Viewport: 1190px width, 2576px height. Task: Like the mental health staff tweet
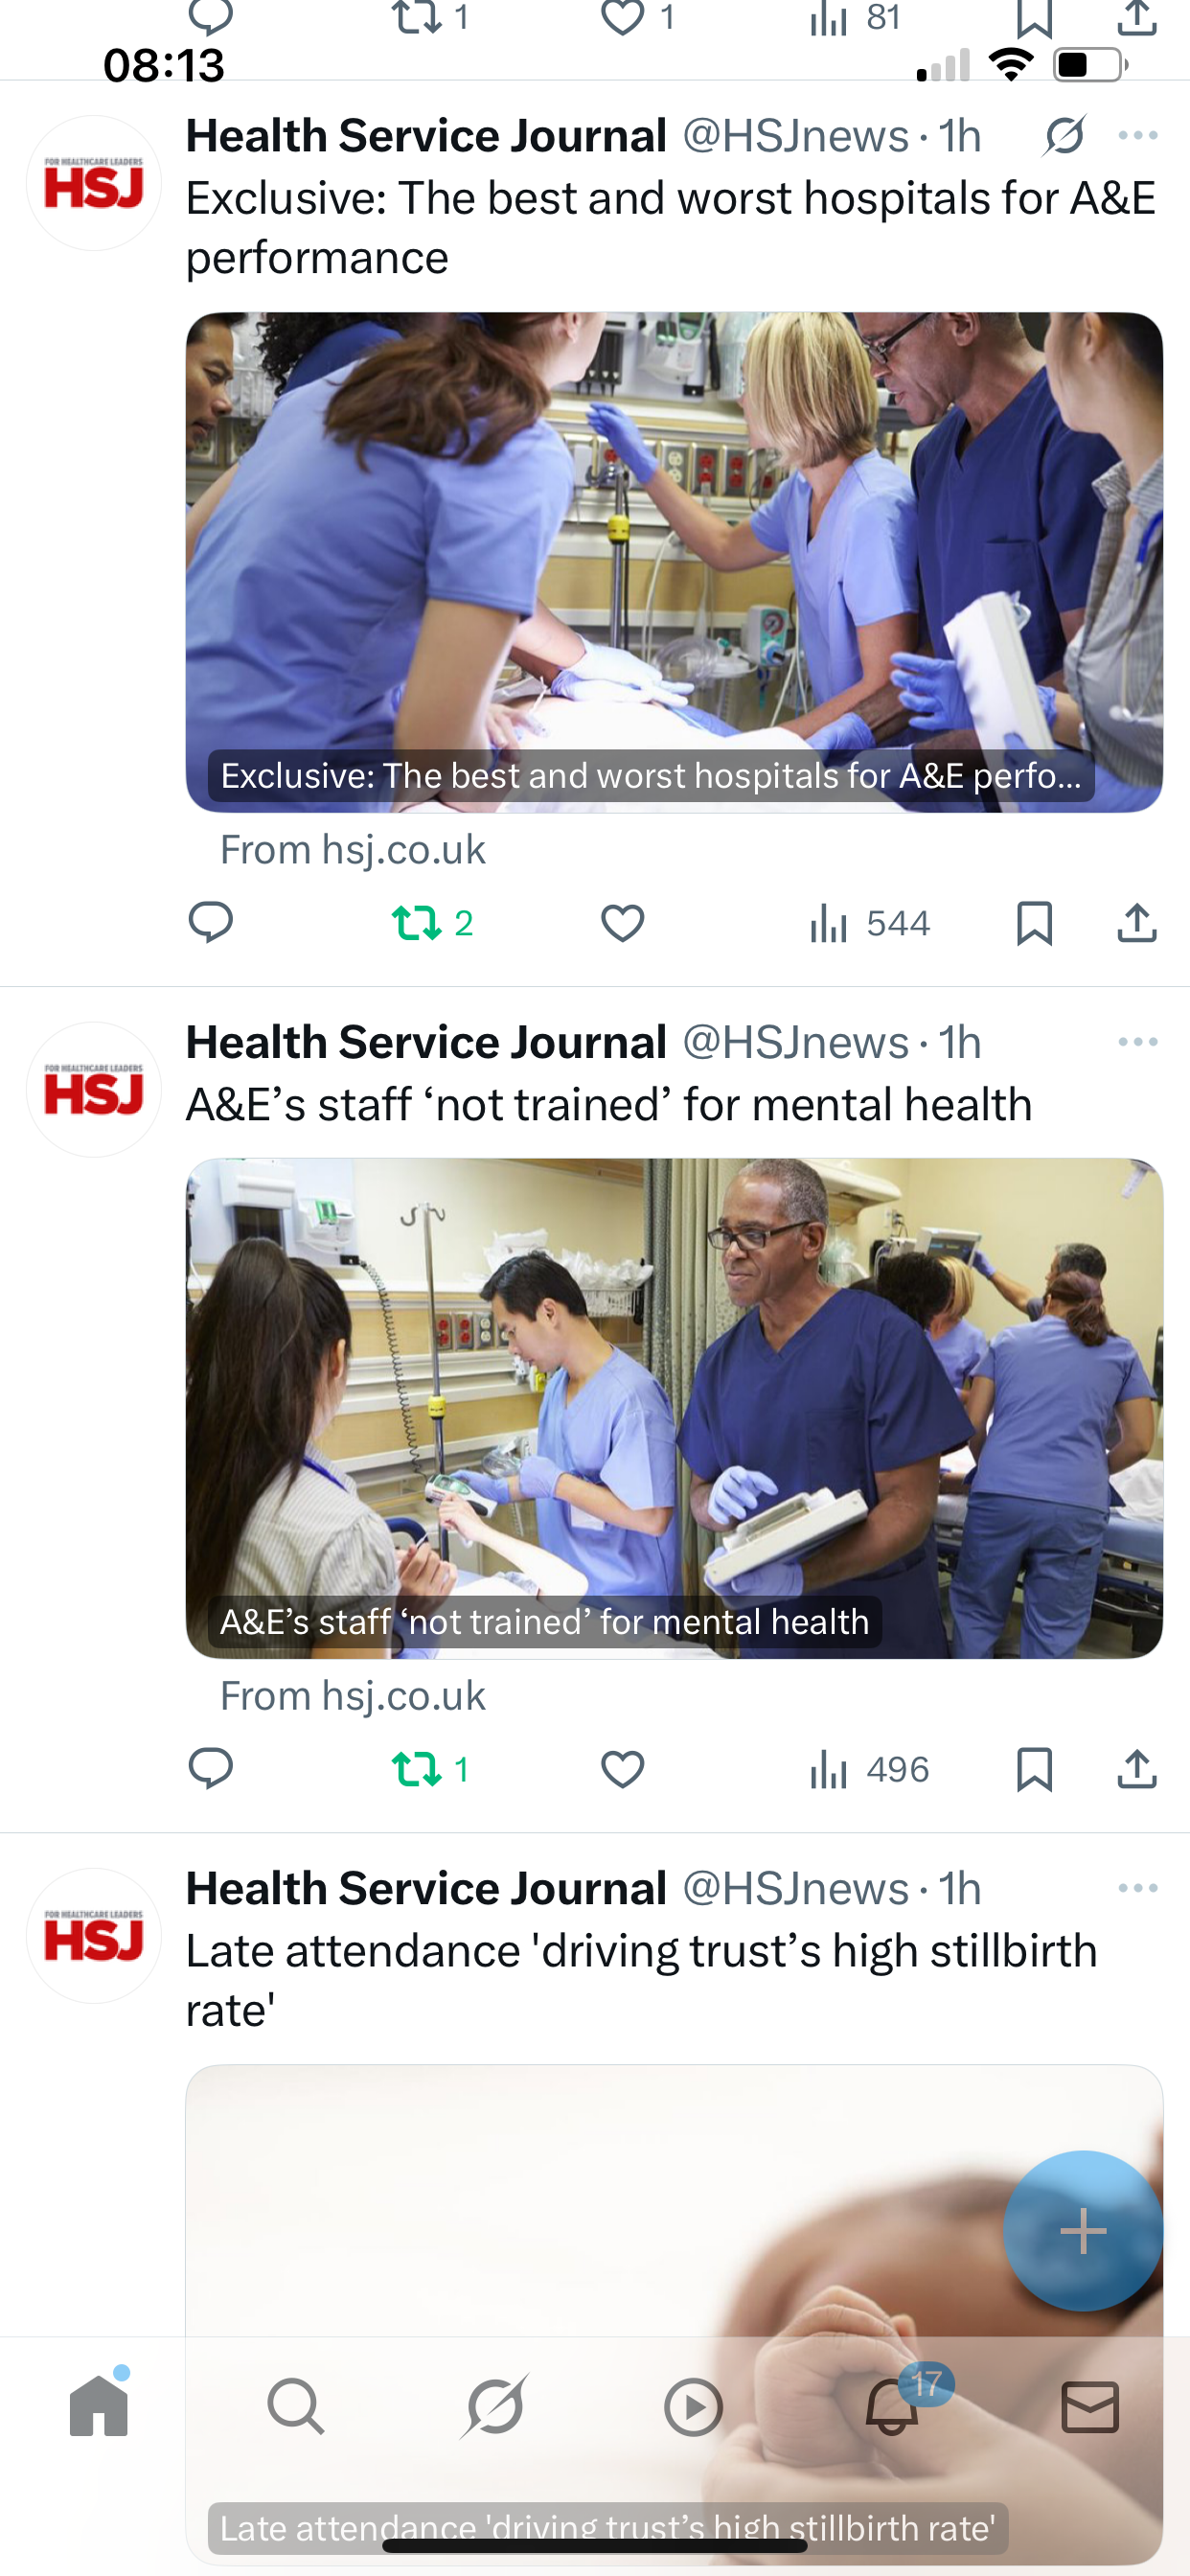tap(622, 1769)
